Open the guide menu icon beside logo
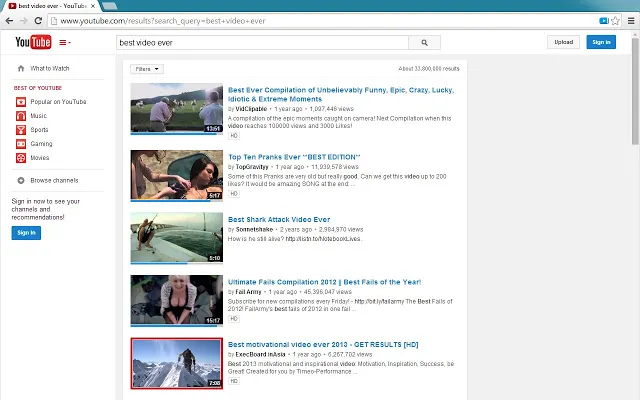Image resolution: width=640 pixels, height=400 pixels. click(x=65, y=42)
